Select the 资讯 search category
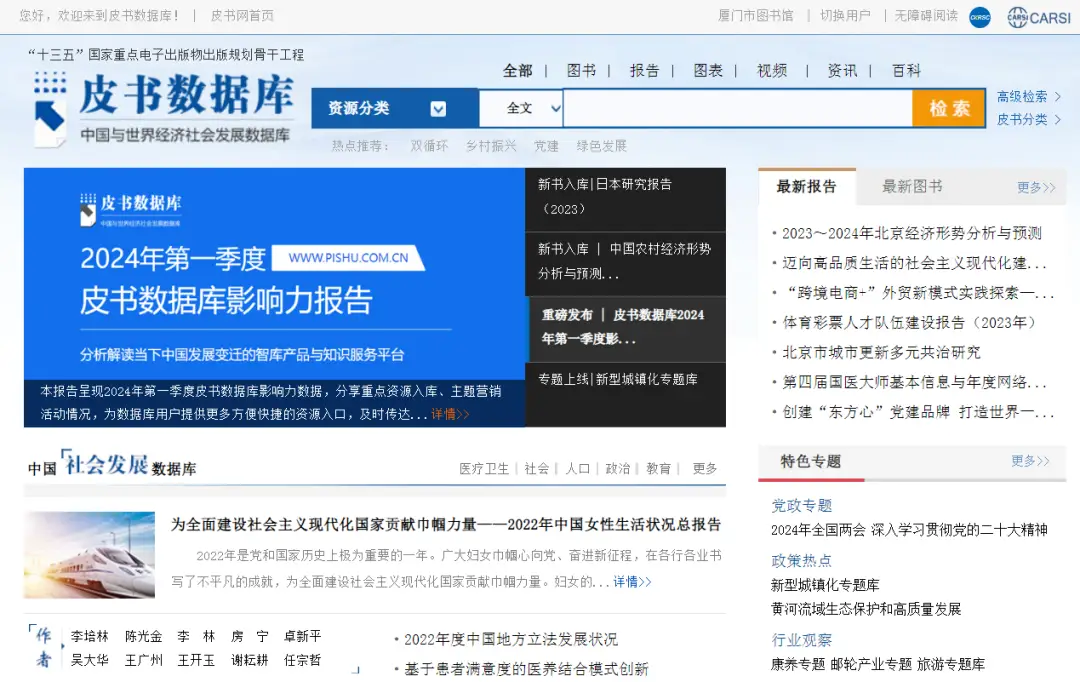The width and height of the screenshot is (1080, 682). [x=842, y=70]
